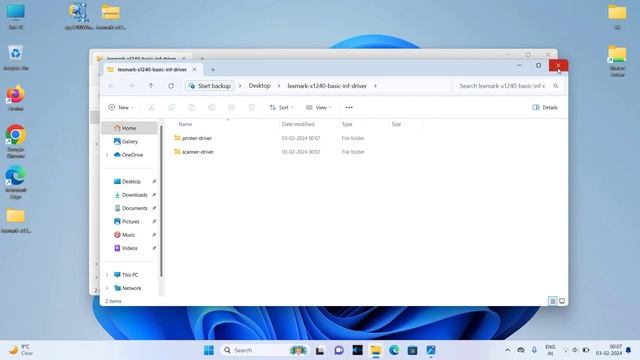Click the Share icon in toolbar
The image size is (640, 360).
[231, 107]
